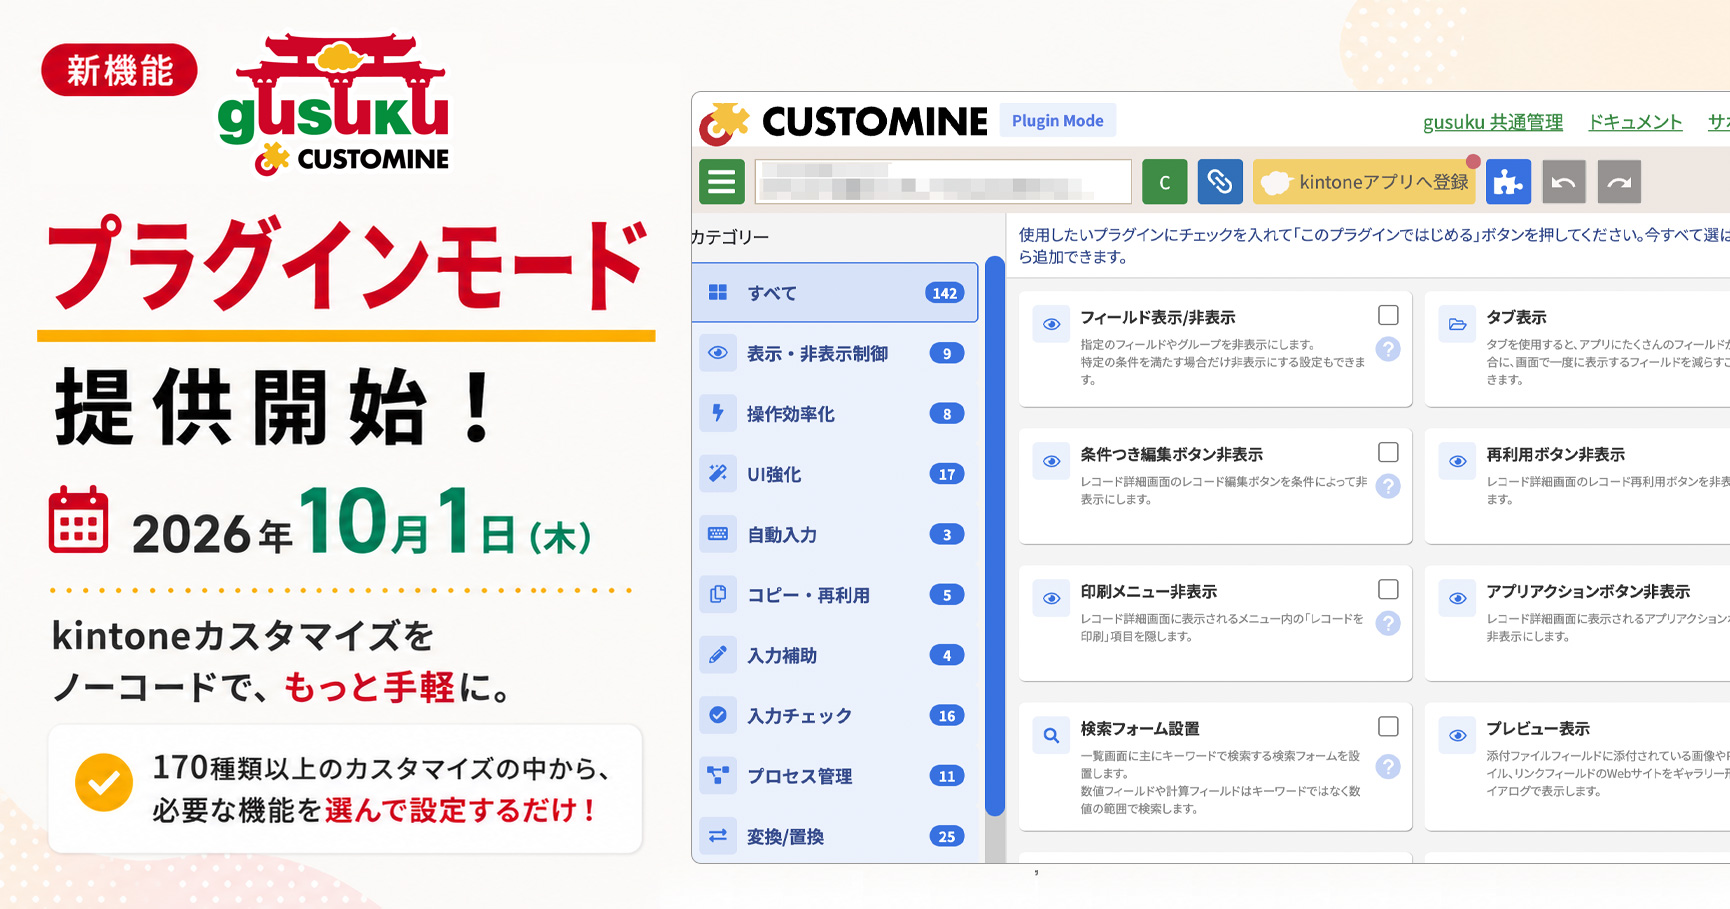Image resolution: width=1730 pixels, height=909 pixels.
Task: Click the flow diagram icon beside プロセス管理
Action: coord(718,776)
